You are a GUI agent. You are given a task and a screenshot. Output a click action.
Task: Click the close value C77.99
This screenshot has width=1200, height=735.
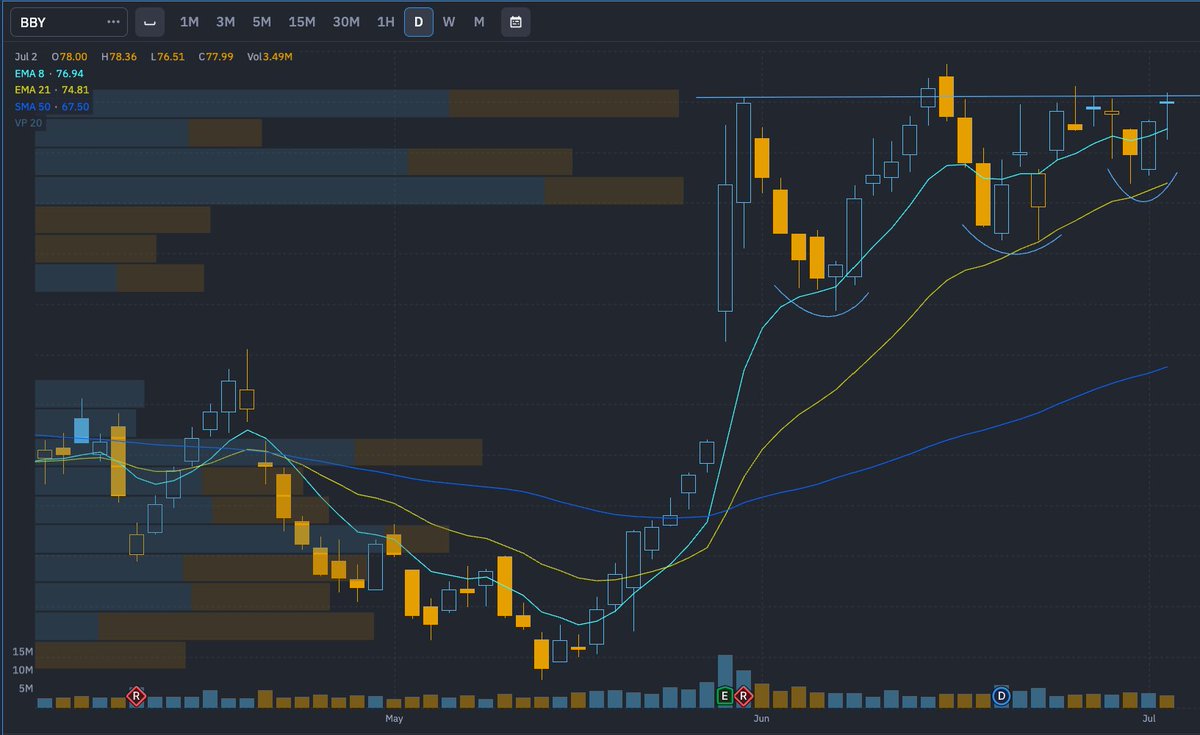215,57
